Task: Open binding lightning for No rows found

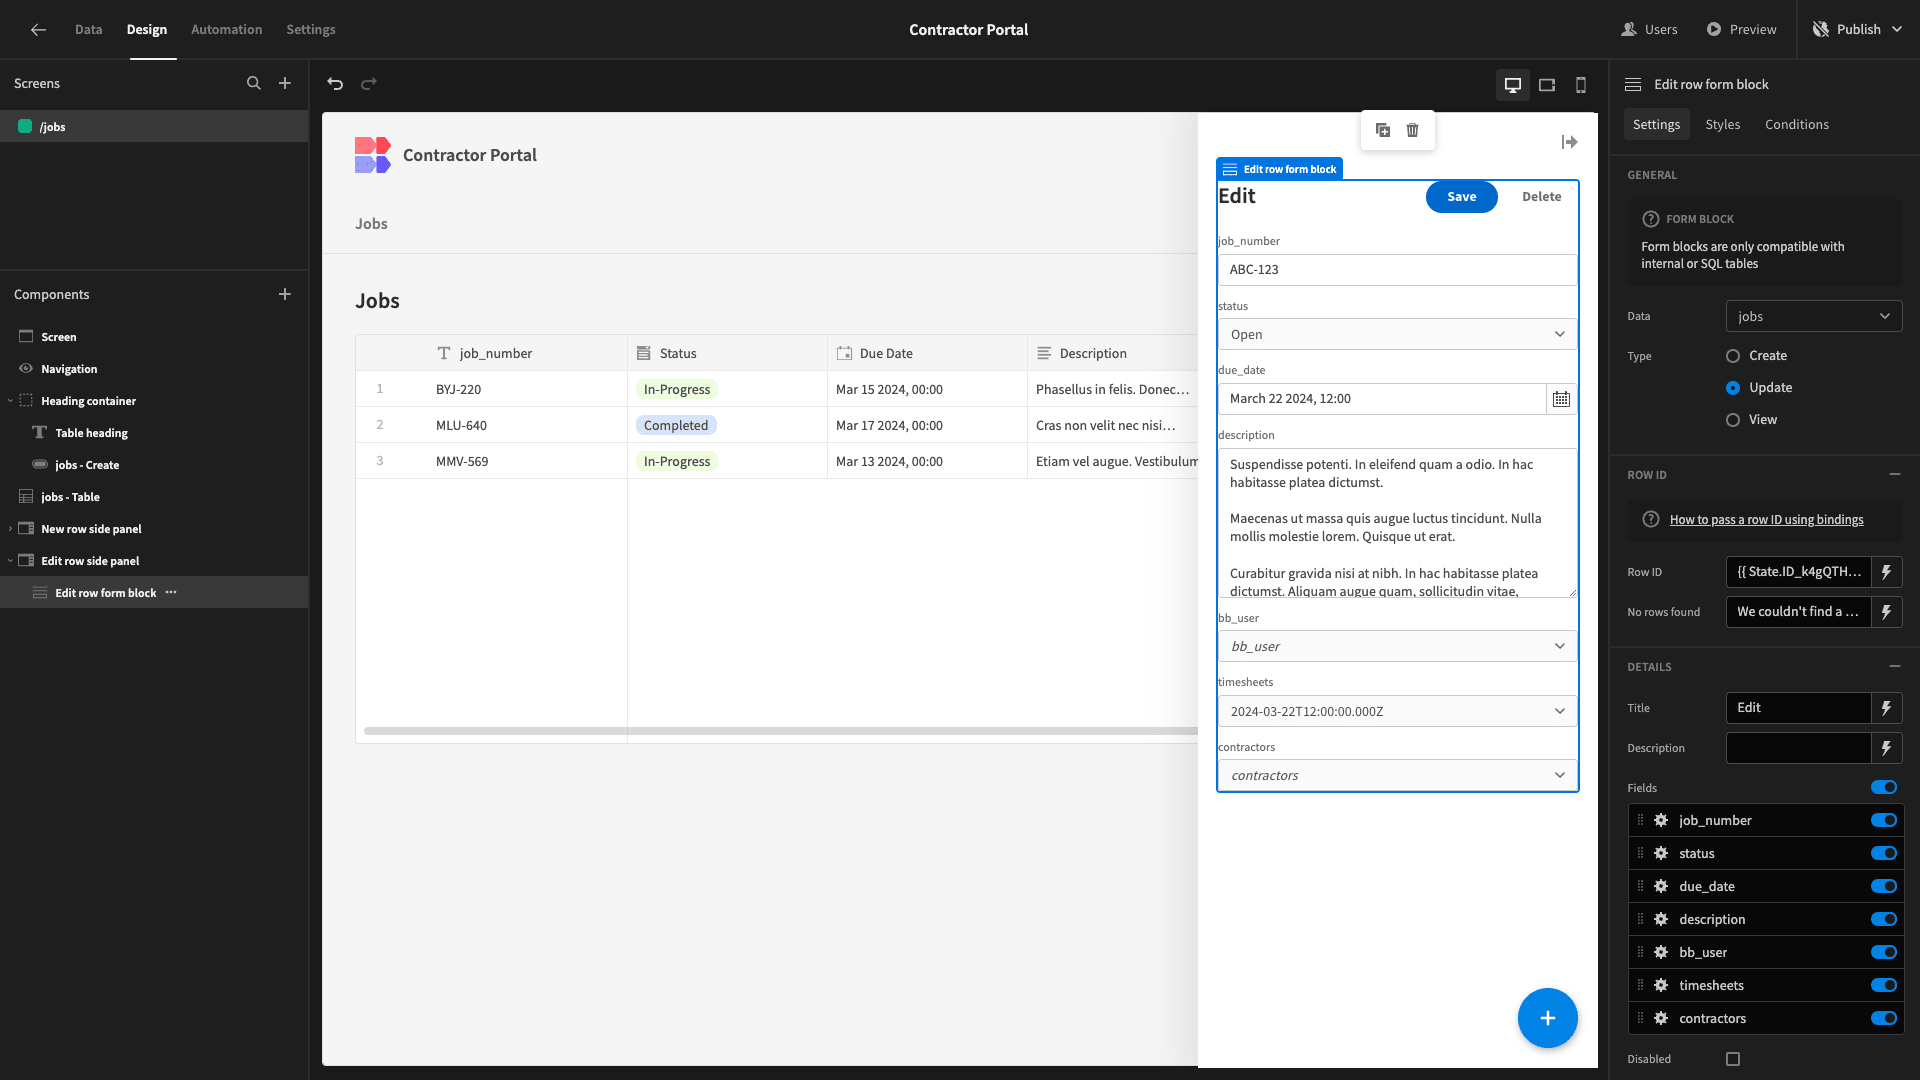Action: 1887,612
